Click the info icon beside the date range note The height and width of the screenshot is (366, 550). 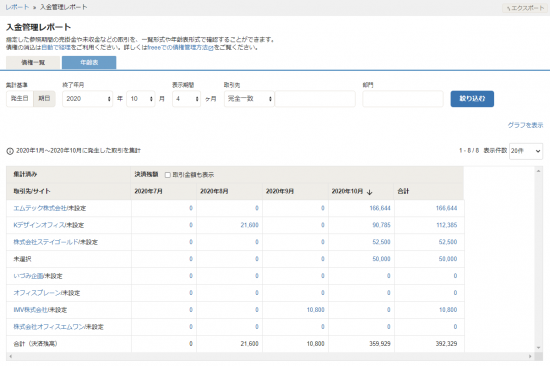pyautogui.click(x=10, y=151)
